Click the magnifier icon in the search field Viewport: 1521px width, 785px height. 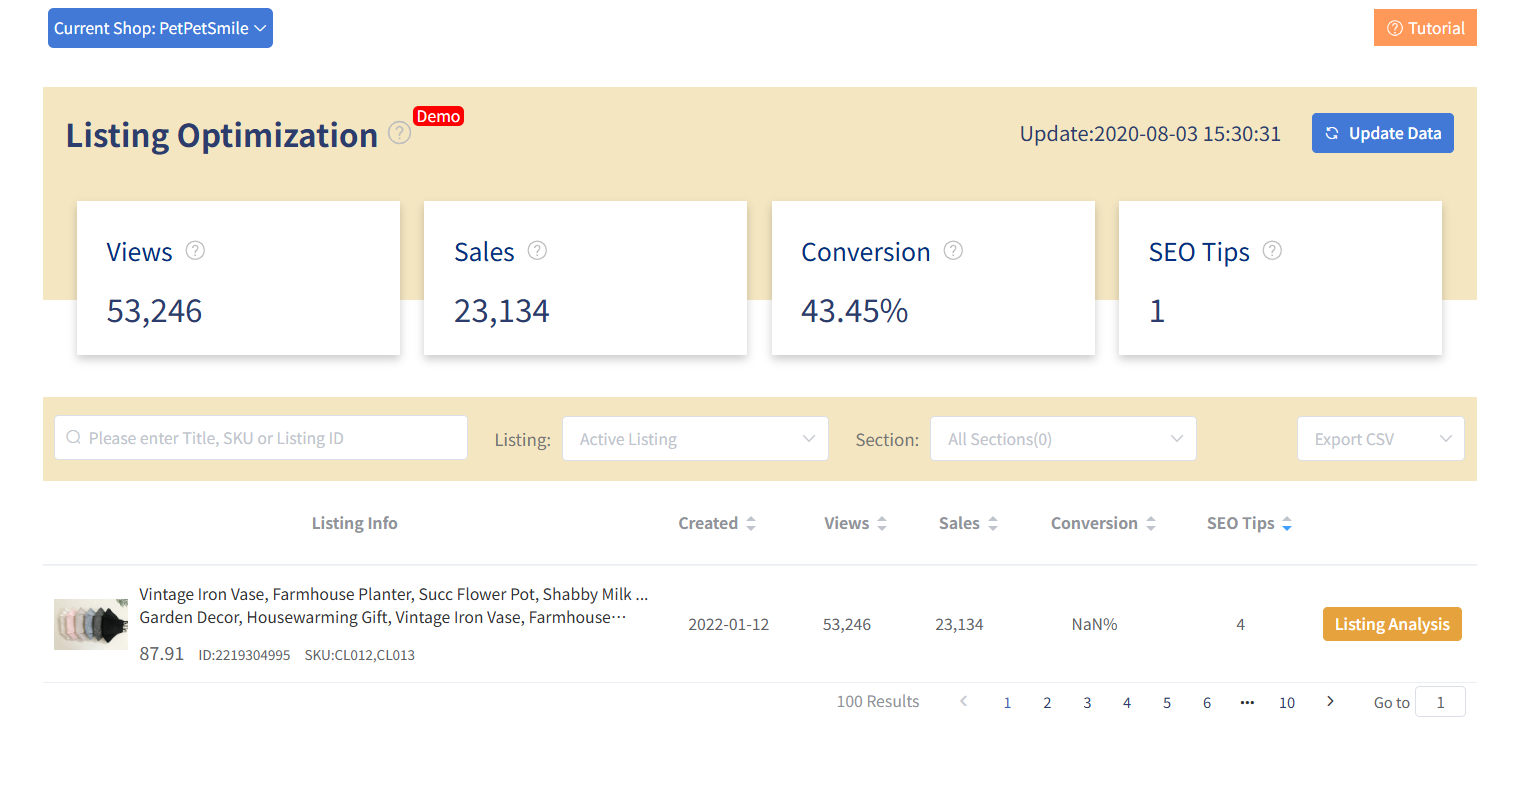(73, 437)
